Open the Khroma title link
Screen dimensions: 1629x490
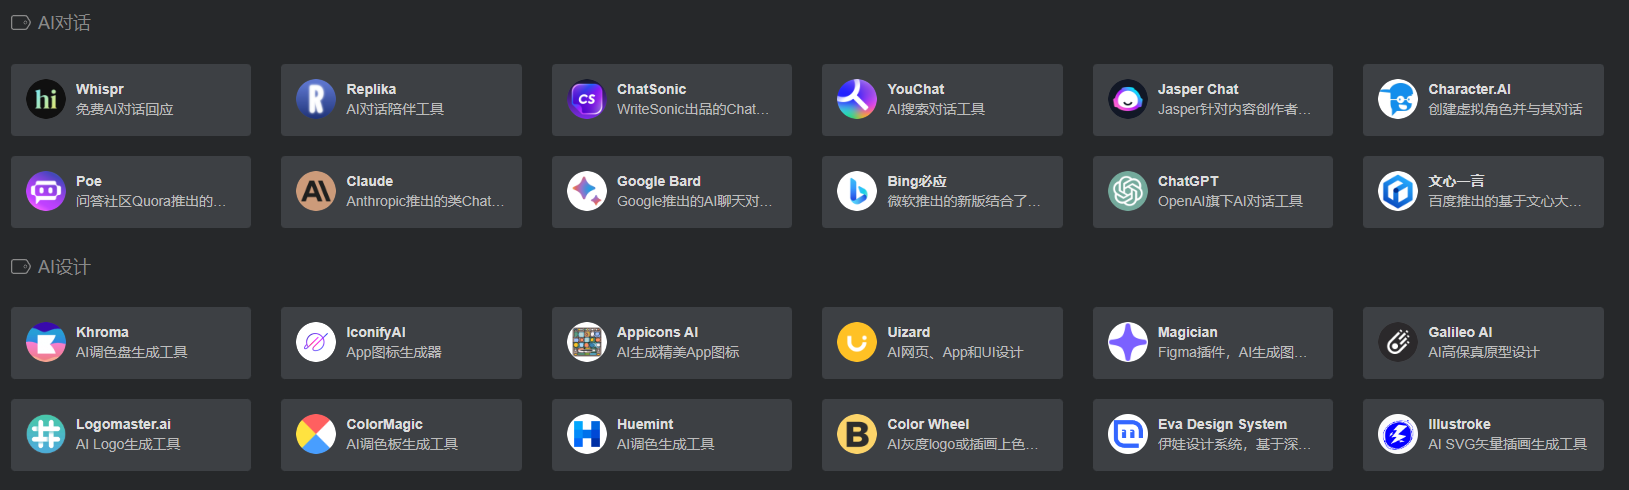102,332
